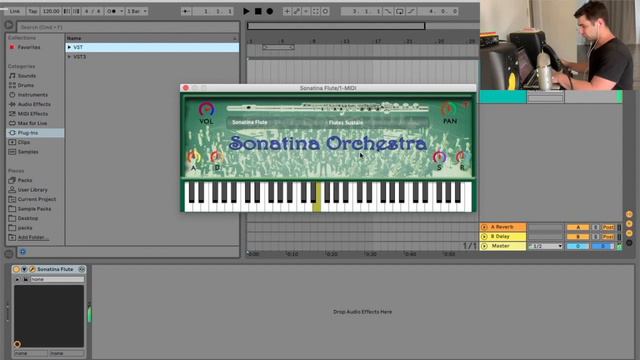Click the Tap tempo button
Viewport: 640px width, 360px height.
[33, 11]
